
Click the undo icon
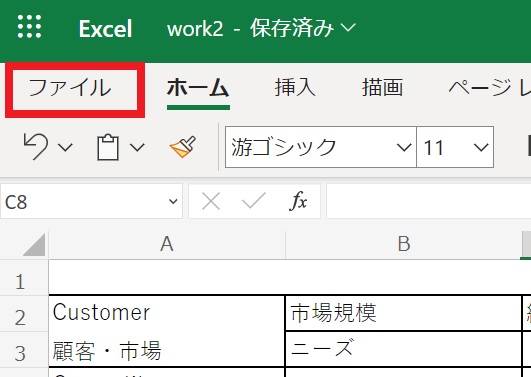(36, 146)
